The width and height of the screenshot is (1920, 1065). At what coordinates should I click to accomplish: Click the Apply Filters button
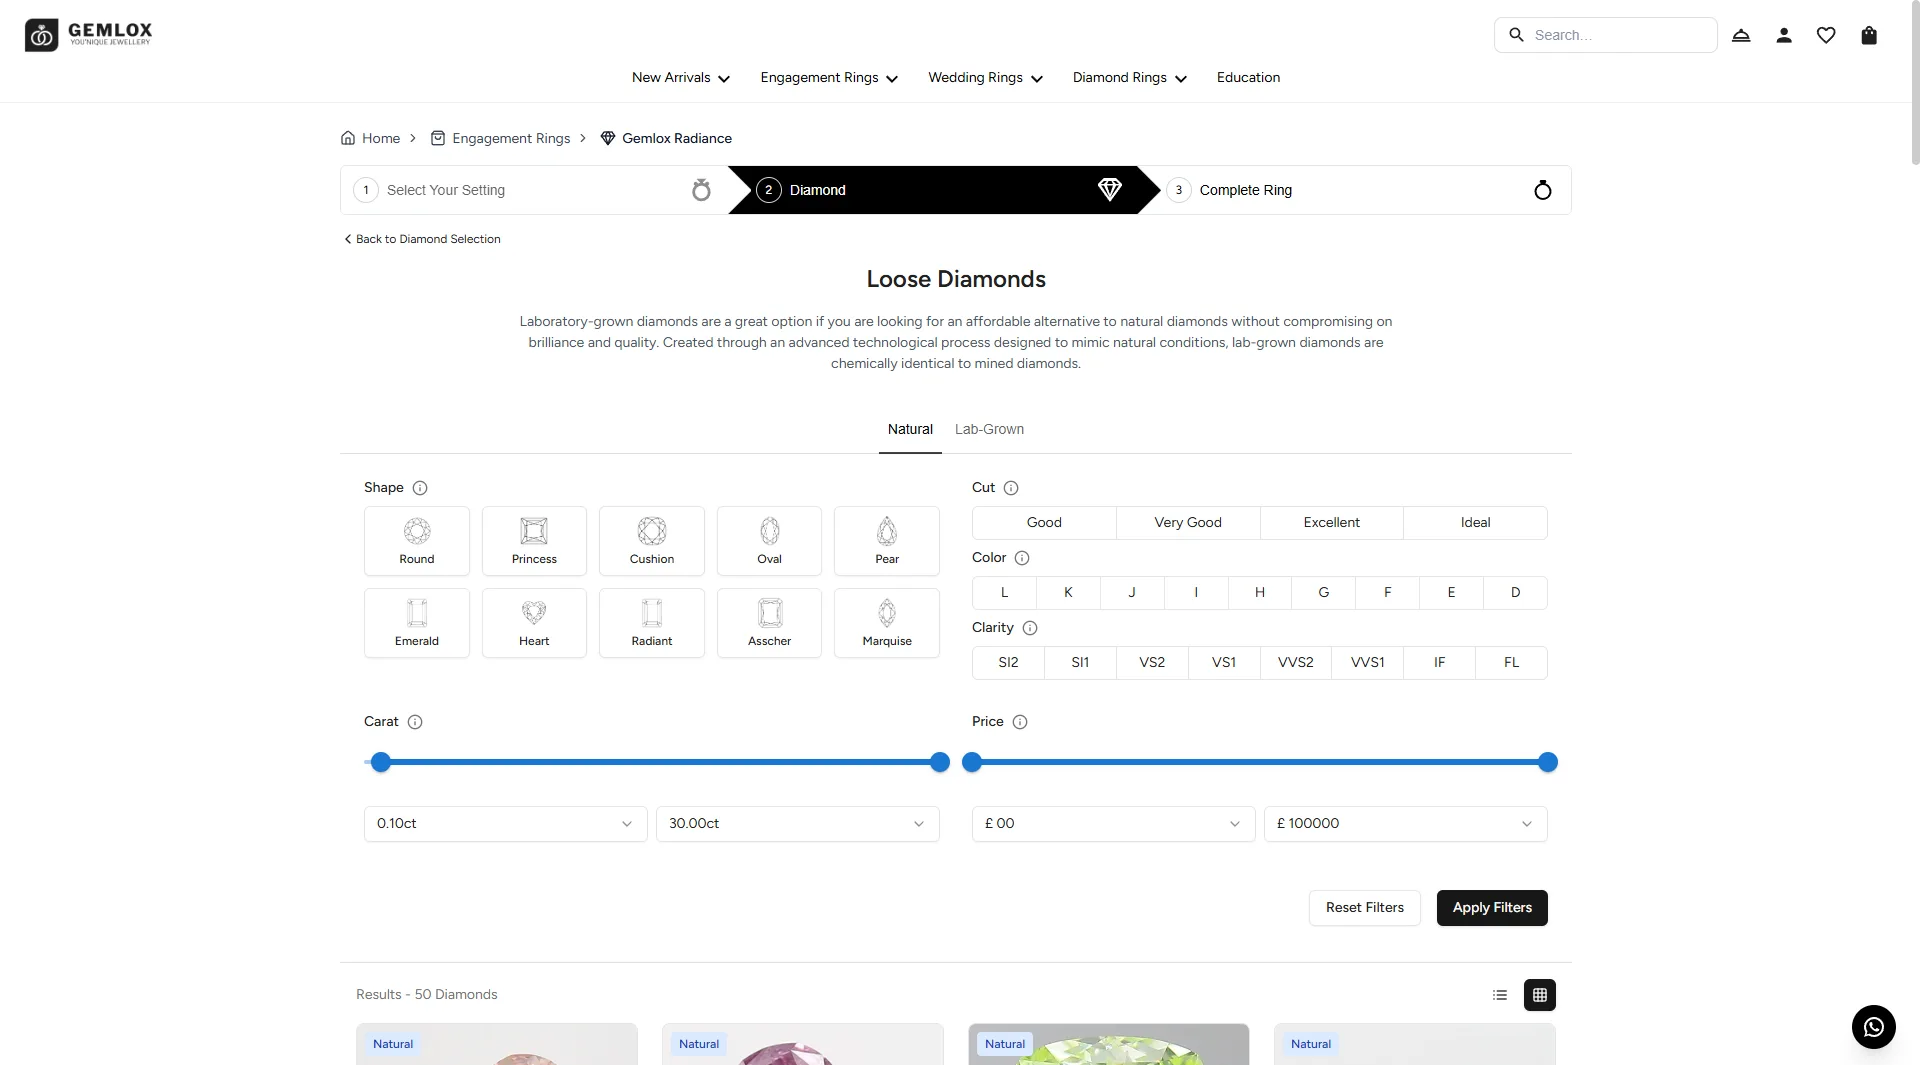tap(1491, 908)
